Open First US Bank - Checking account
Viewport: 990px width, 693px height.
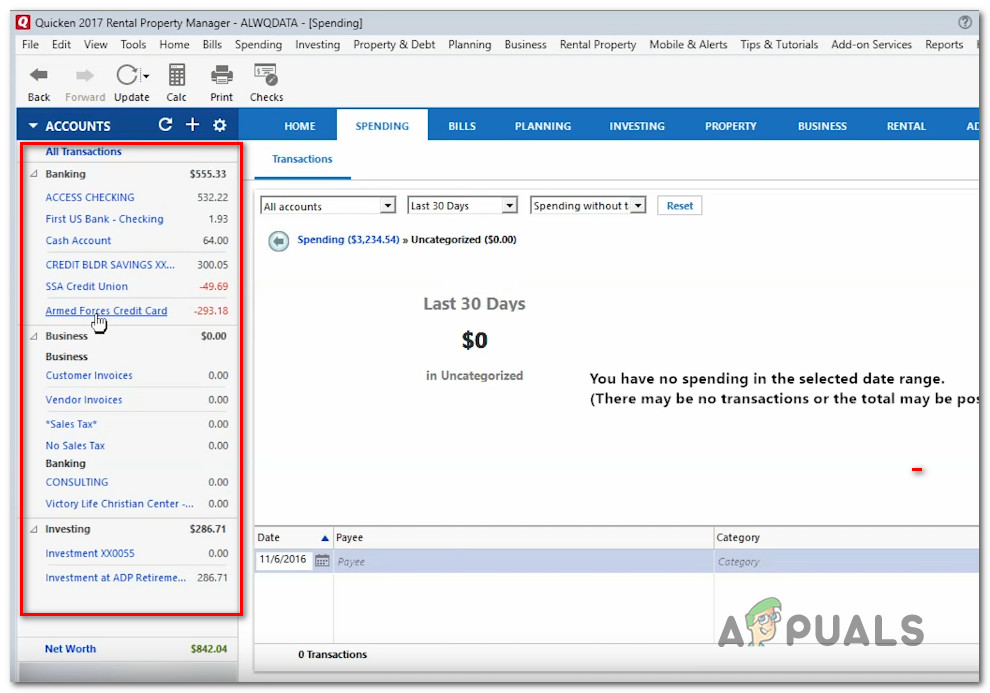click(104, 219)
